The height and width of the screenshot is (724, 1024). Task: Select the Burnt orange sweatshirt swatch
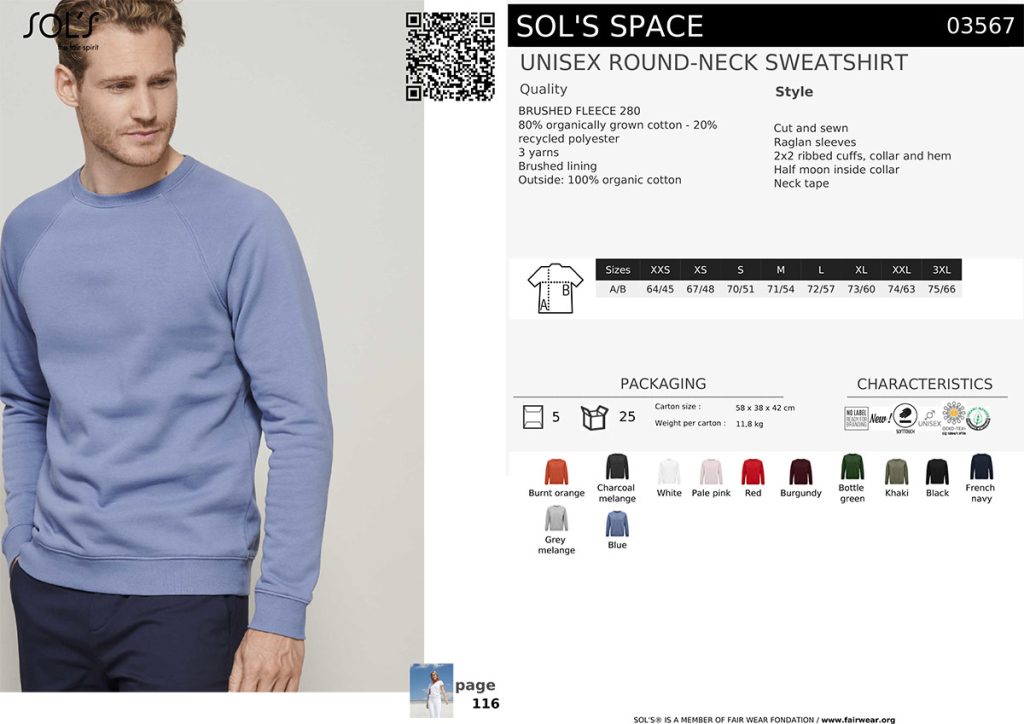[x=556, y=471]
